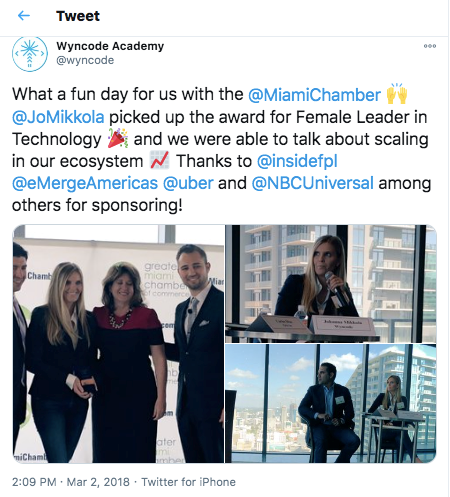Open the @MiamiChamber mention
Image resolution: width=450 pixels, height=497 pixels.
click(314, 95)
